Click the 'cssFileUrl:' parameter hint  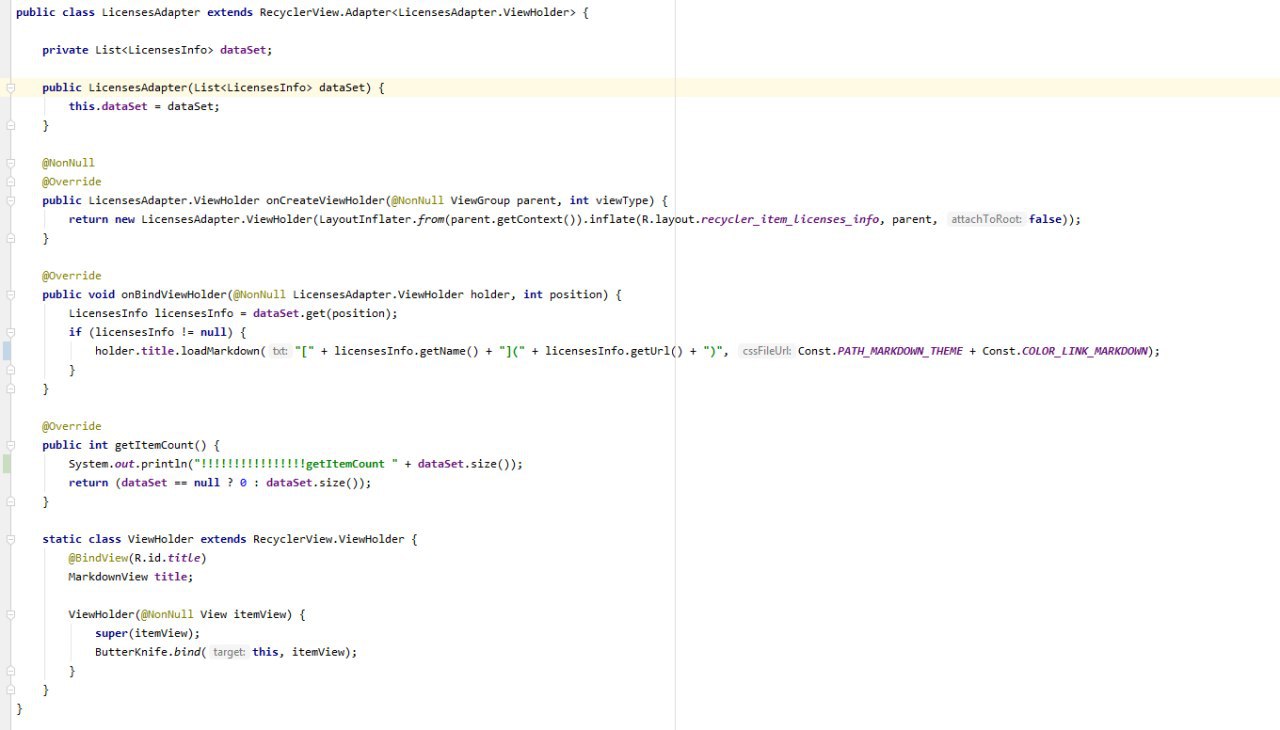point(766,351)
